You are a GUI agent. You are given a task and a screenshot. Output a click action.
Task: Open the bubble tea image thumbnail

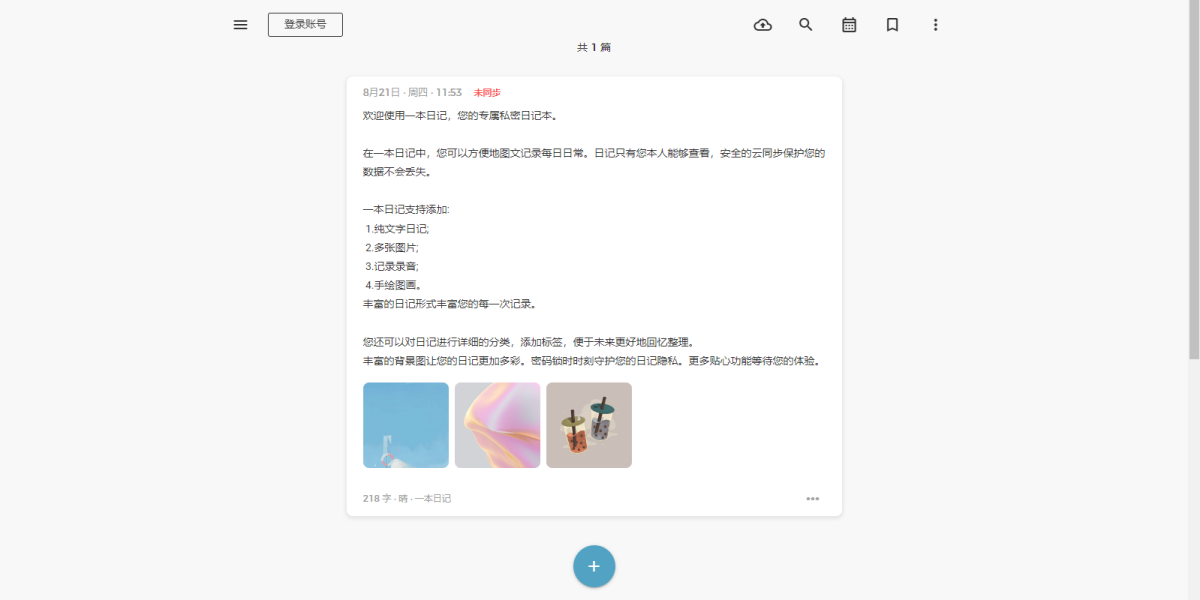(x=589, y=425)
